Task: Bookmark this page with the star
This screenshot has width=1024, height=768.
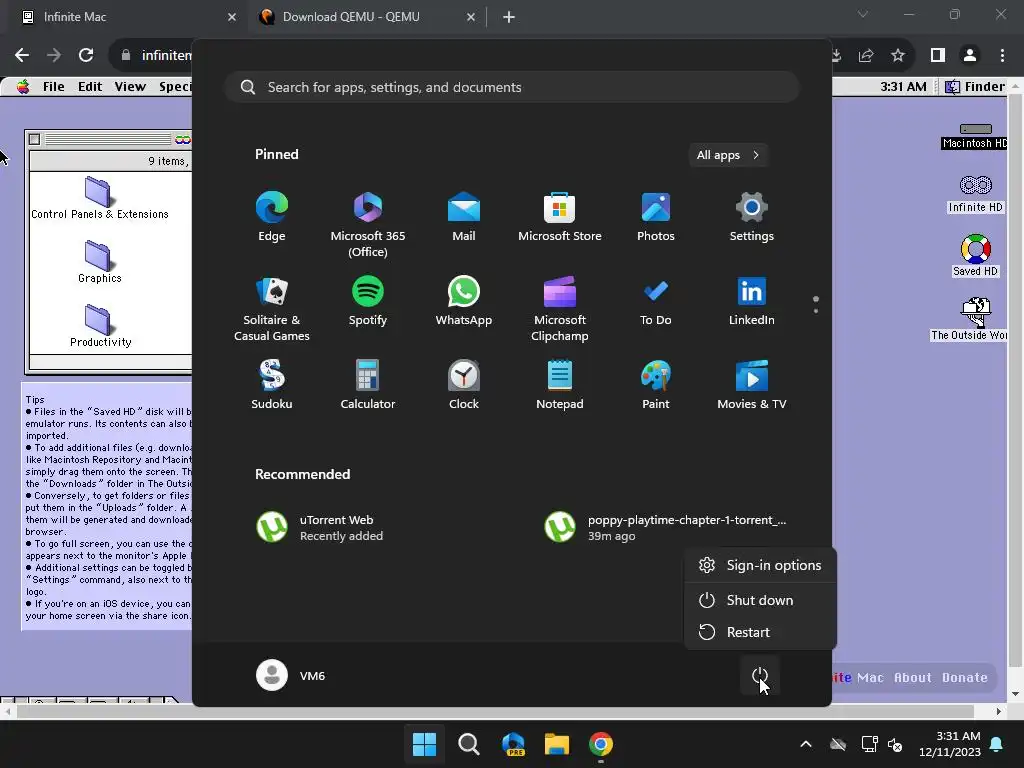Action: 898,56
